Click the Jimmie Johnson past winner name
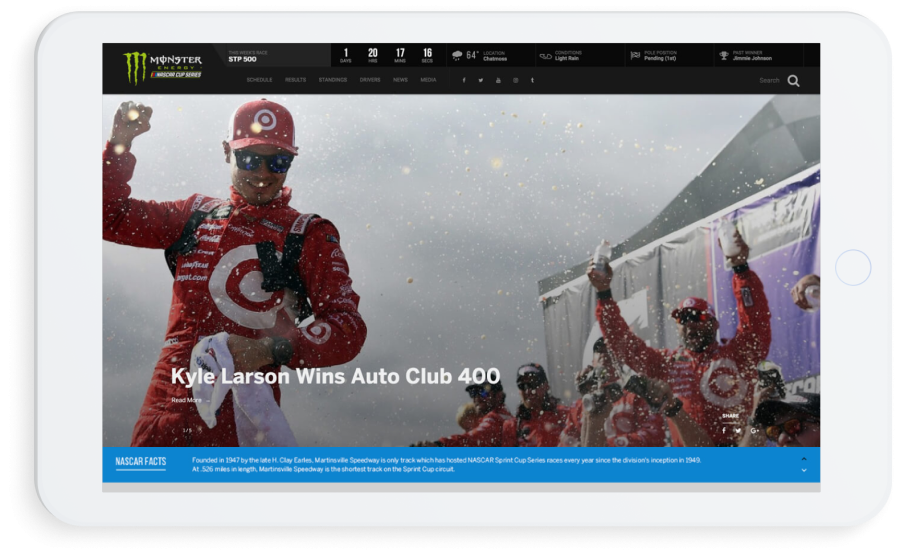The height and width of the screenshot is (558, 900). point(752,59)
